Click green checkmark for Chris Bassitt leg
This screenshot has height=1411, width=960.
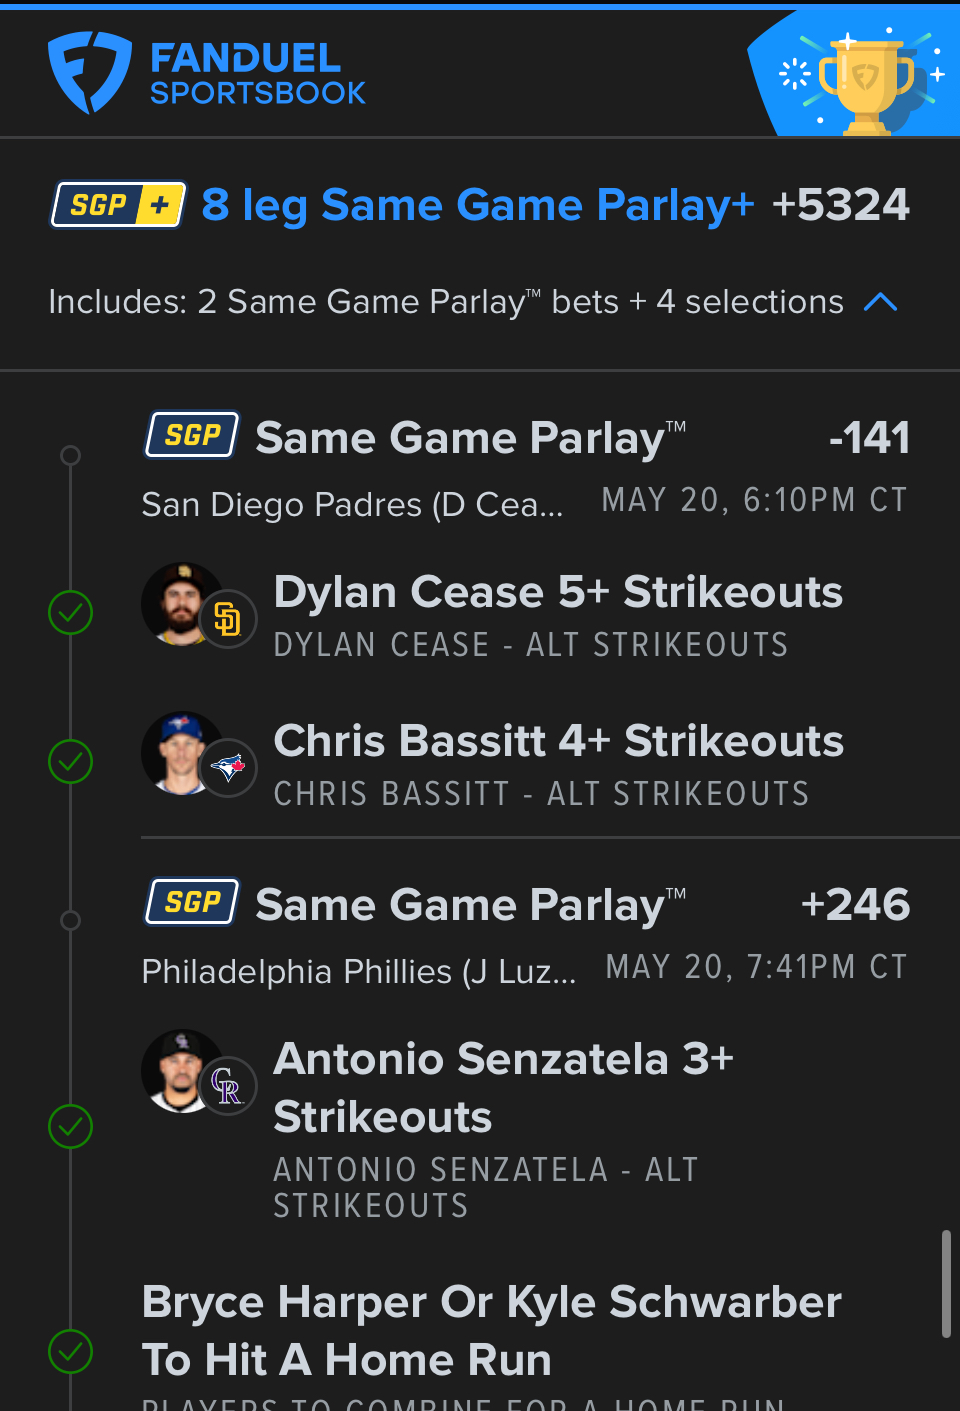[x=71, y=761]
